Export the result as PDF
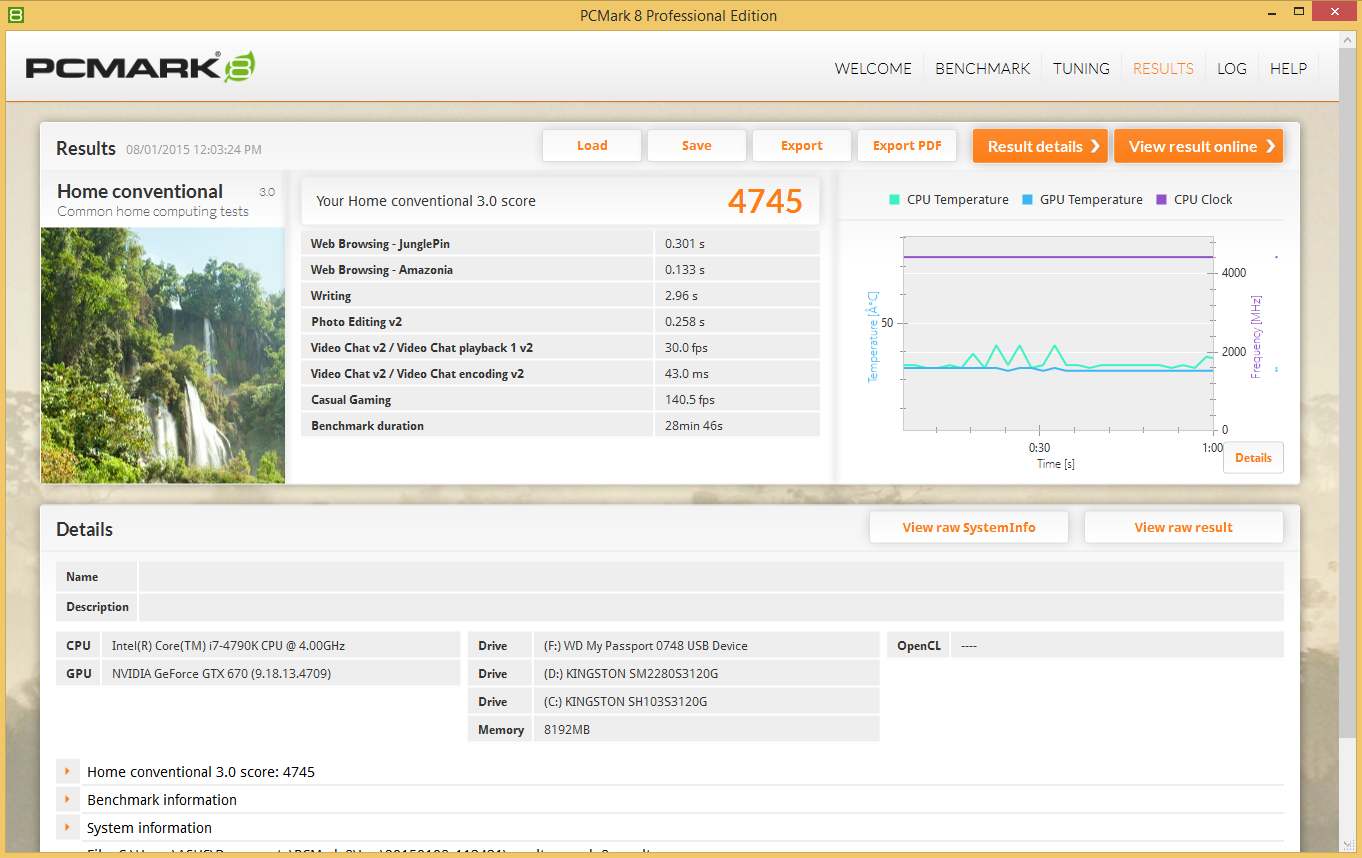1362x858 pixels. tap(907, 146)
